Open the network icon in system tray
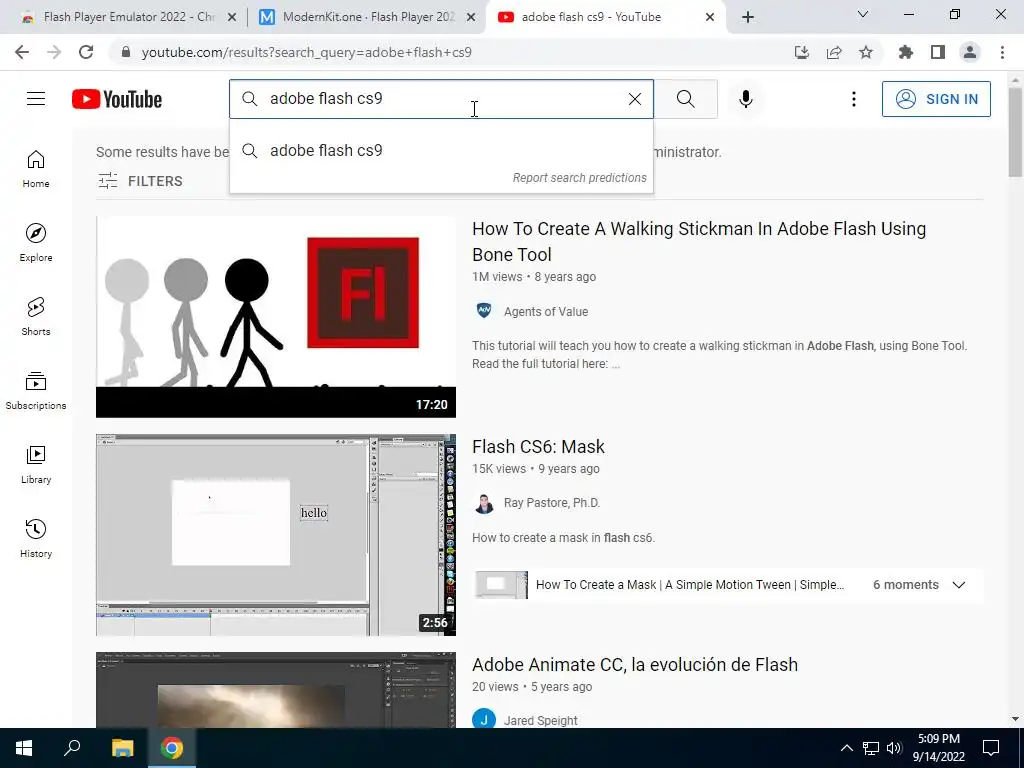 [871, 748]
